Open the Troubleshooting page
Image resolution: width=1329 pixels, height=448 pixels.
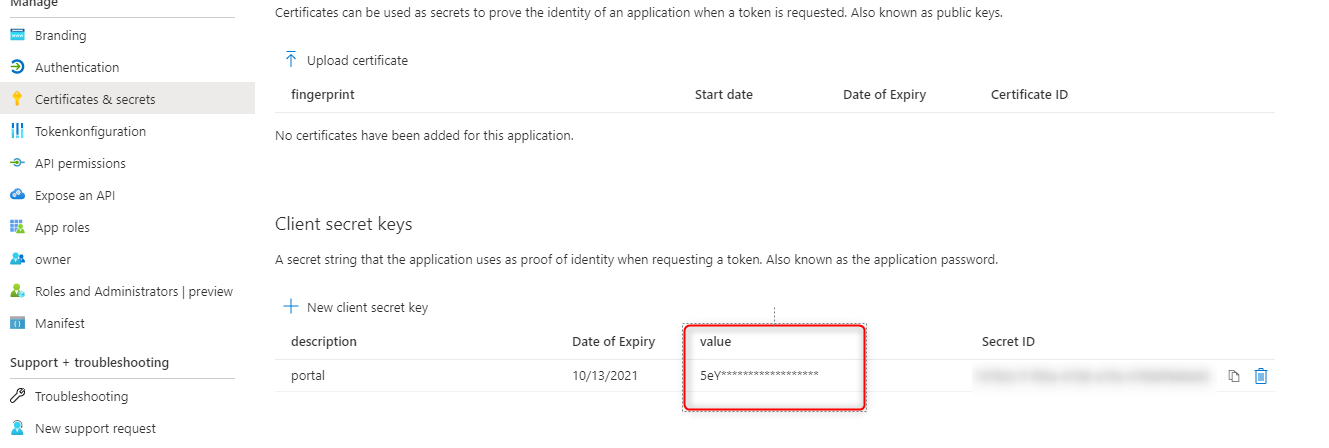81,396
